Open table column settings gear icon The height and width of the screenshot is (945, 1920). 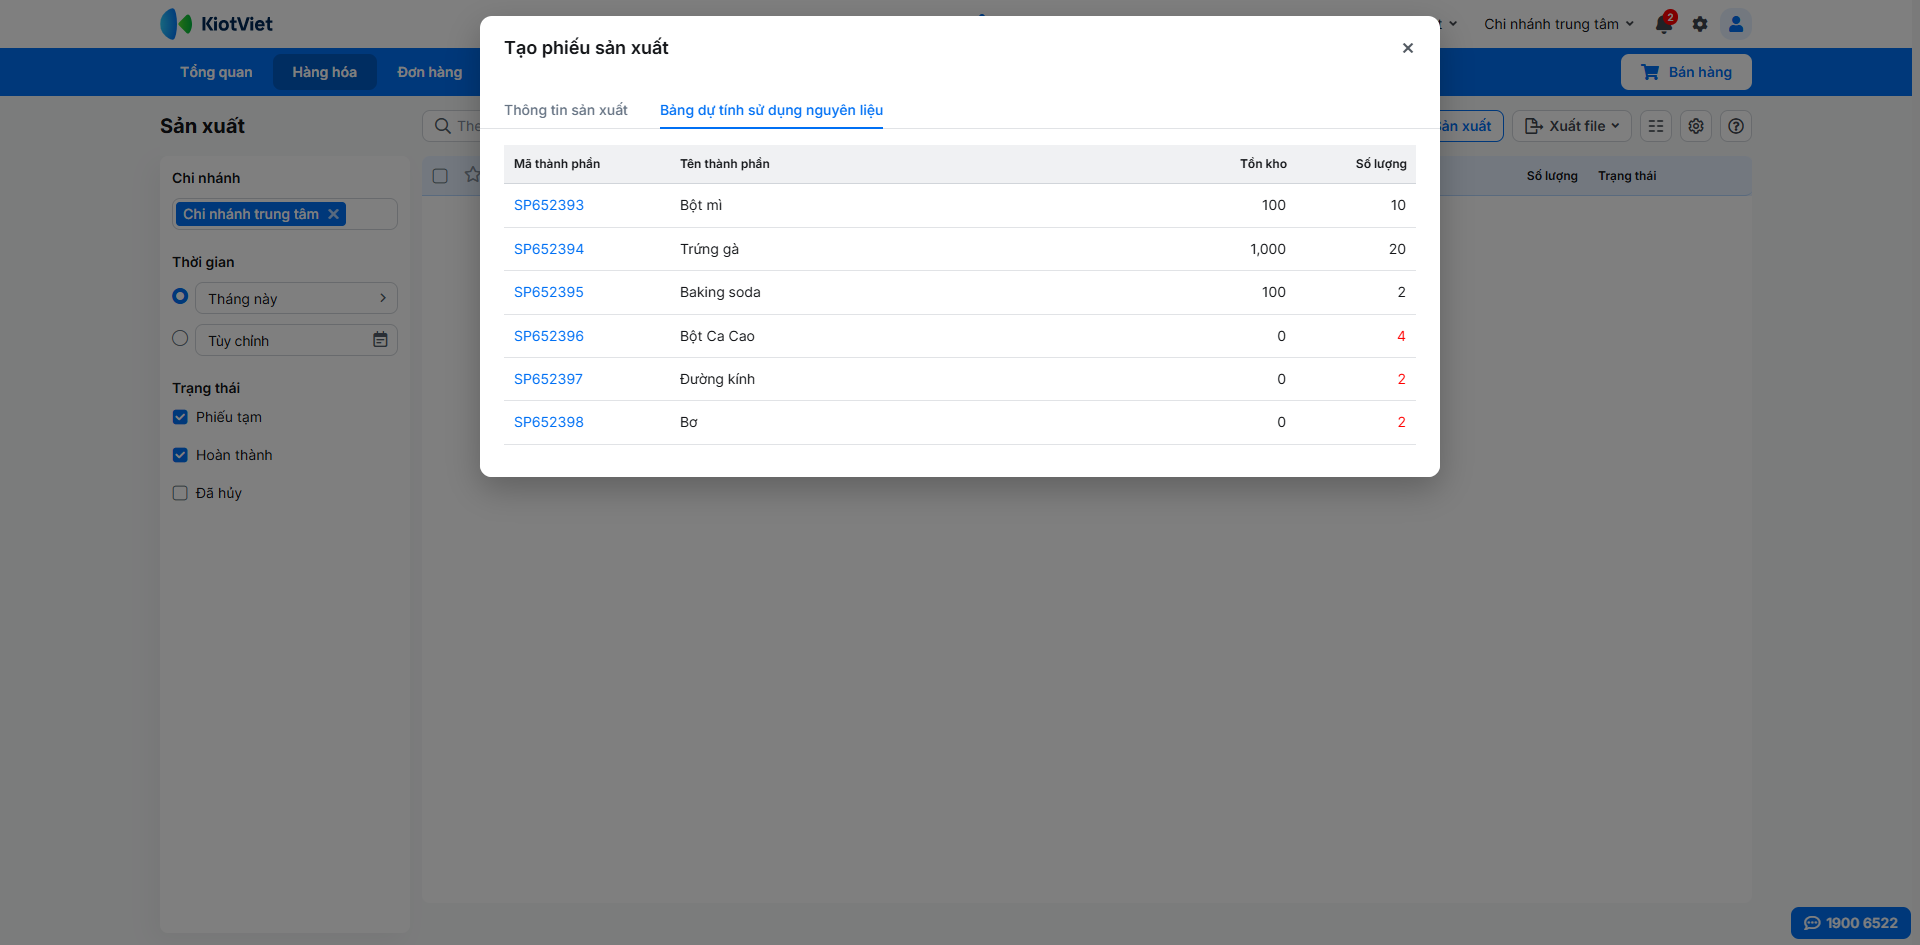tap(1696, 126)
